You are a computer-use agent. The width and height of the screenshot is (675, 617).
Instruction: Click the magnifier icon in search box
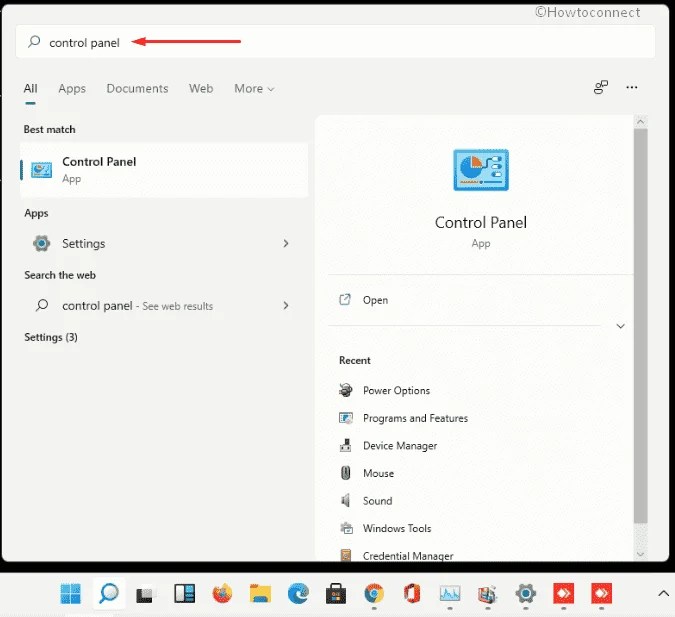(34, 42)
